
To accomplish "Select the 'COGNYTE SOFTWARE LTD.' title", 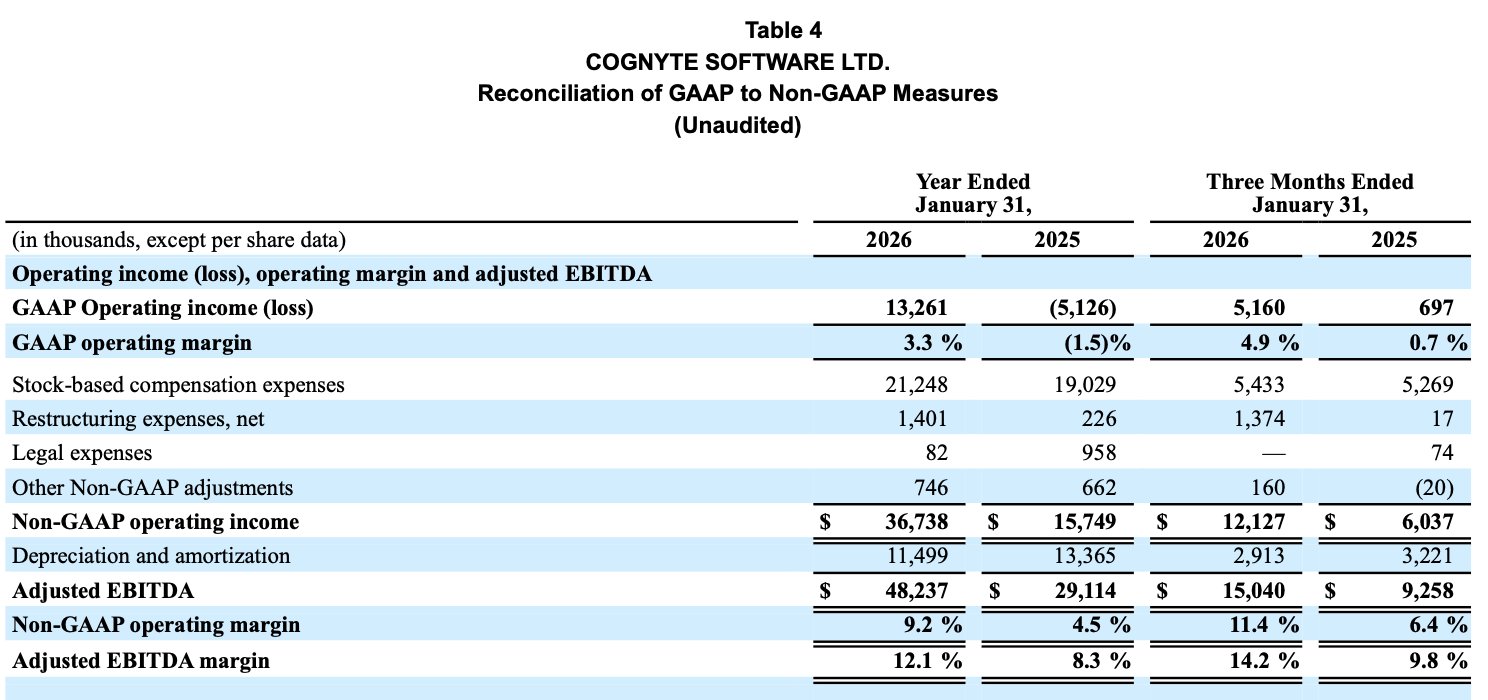I will (737, 62).
